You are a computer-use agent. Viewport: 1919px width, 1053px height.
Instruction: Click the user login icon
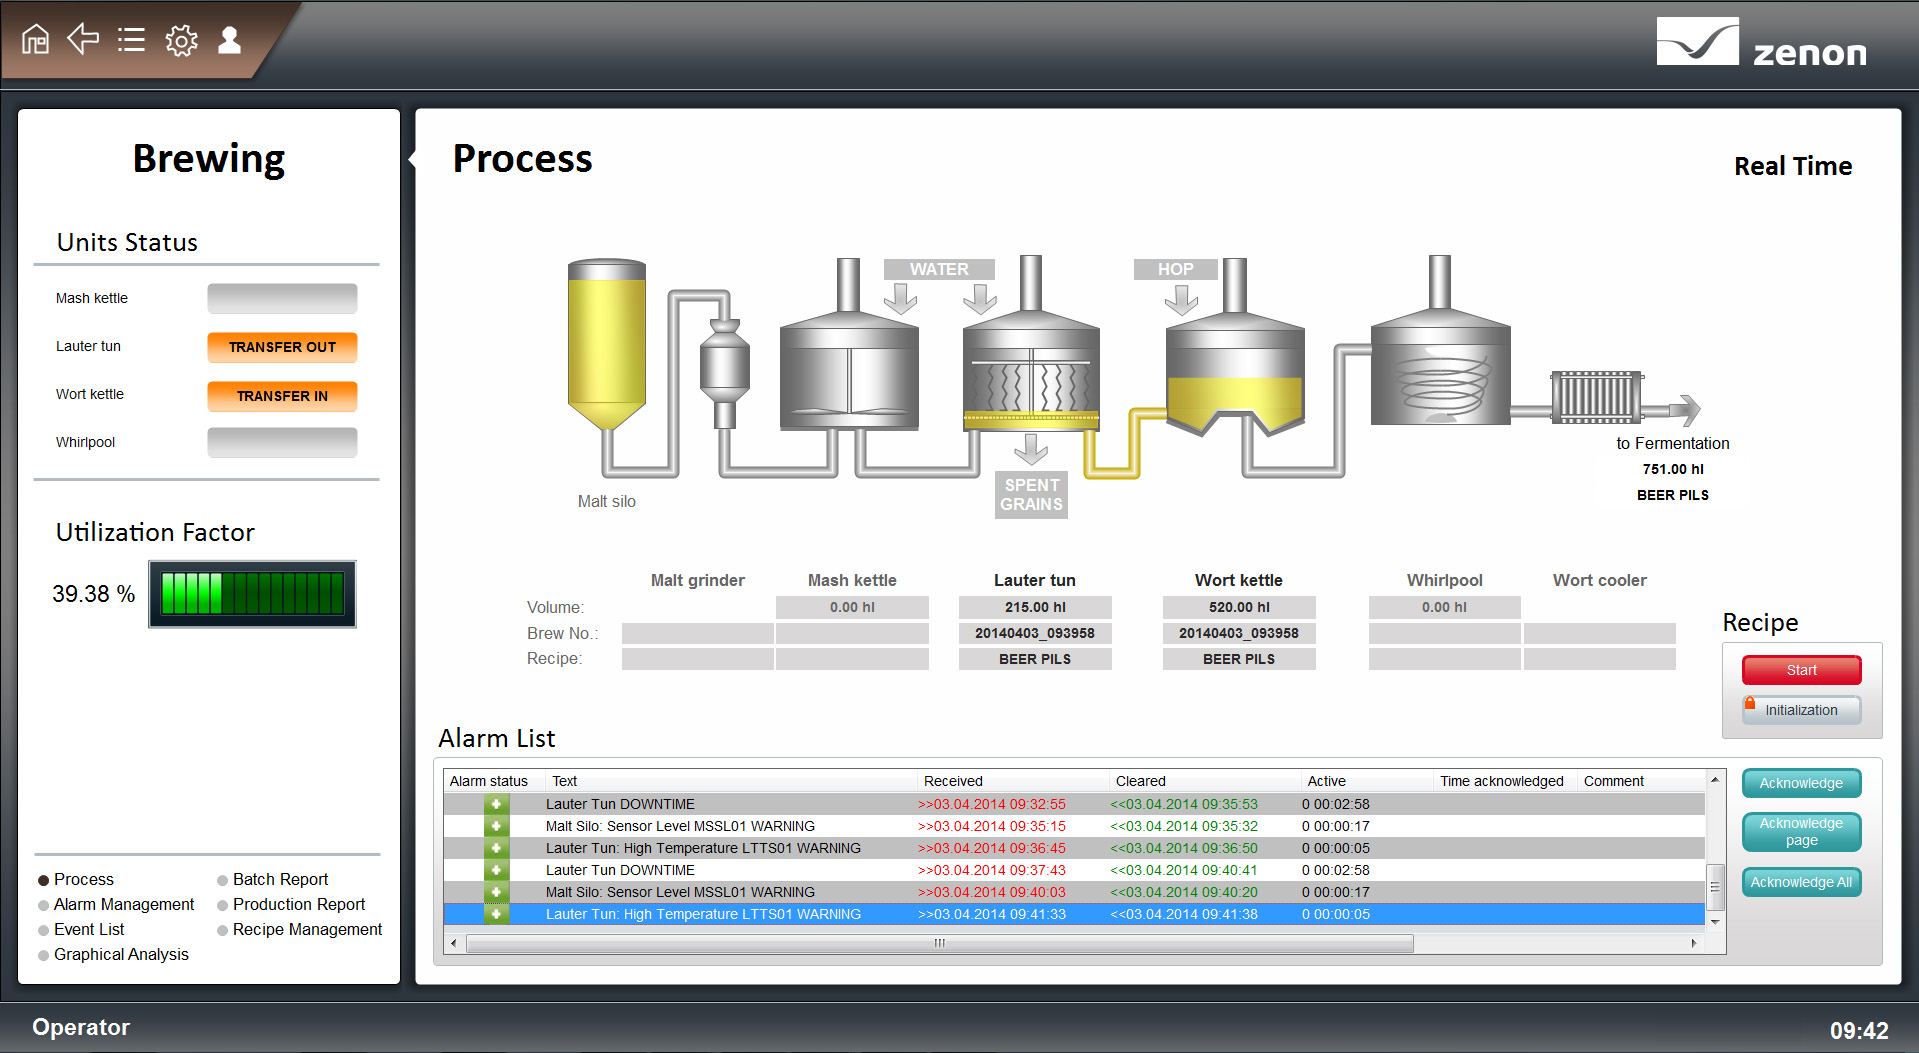pos(230,40)
